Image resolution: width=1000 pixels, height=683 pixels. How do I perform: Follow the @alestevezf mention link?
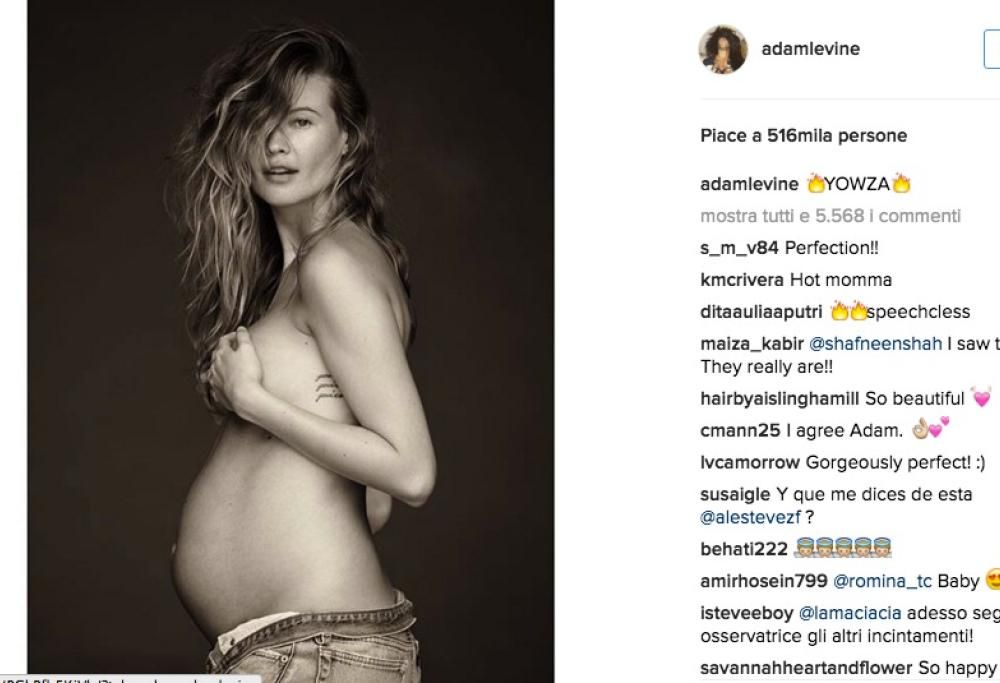pyautogui.click(x=750, y=517)
